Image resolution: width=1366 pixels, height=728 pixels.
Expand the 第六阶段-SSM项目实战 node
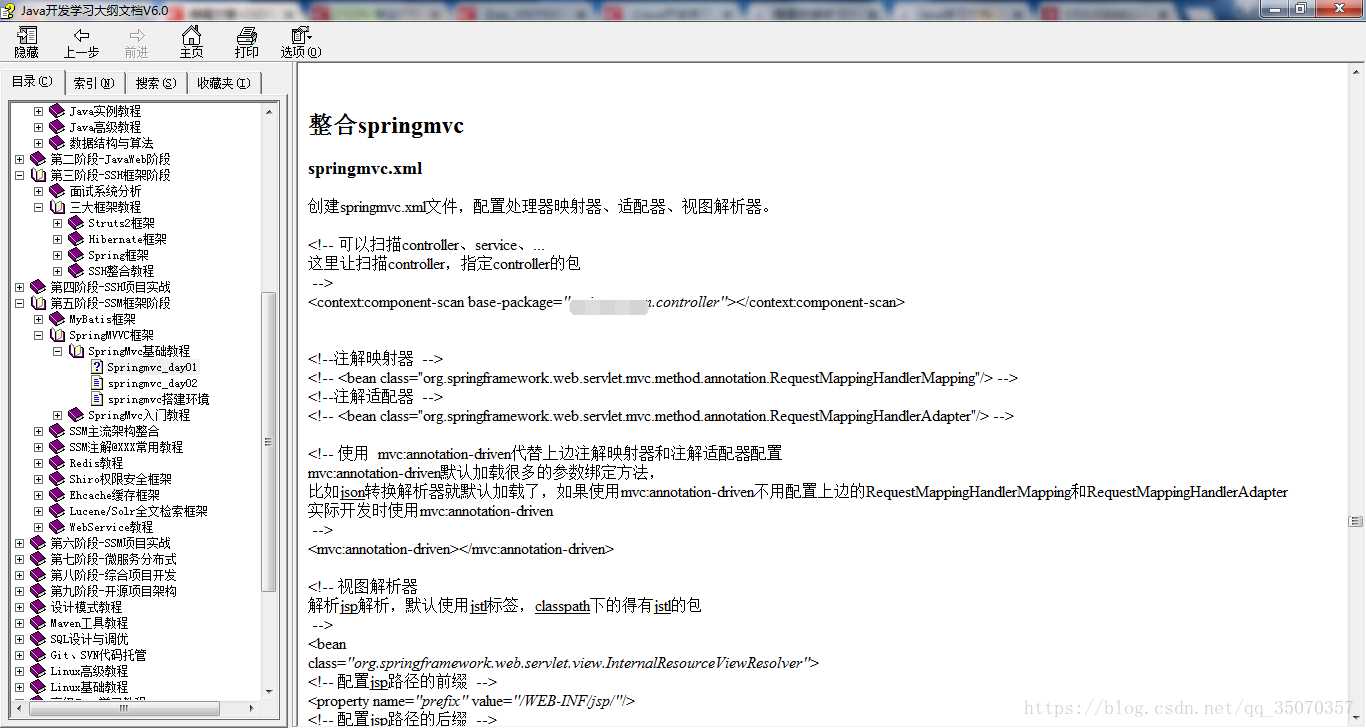(x=20, y=543)
